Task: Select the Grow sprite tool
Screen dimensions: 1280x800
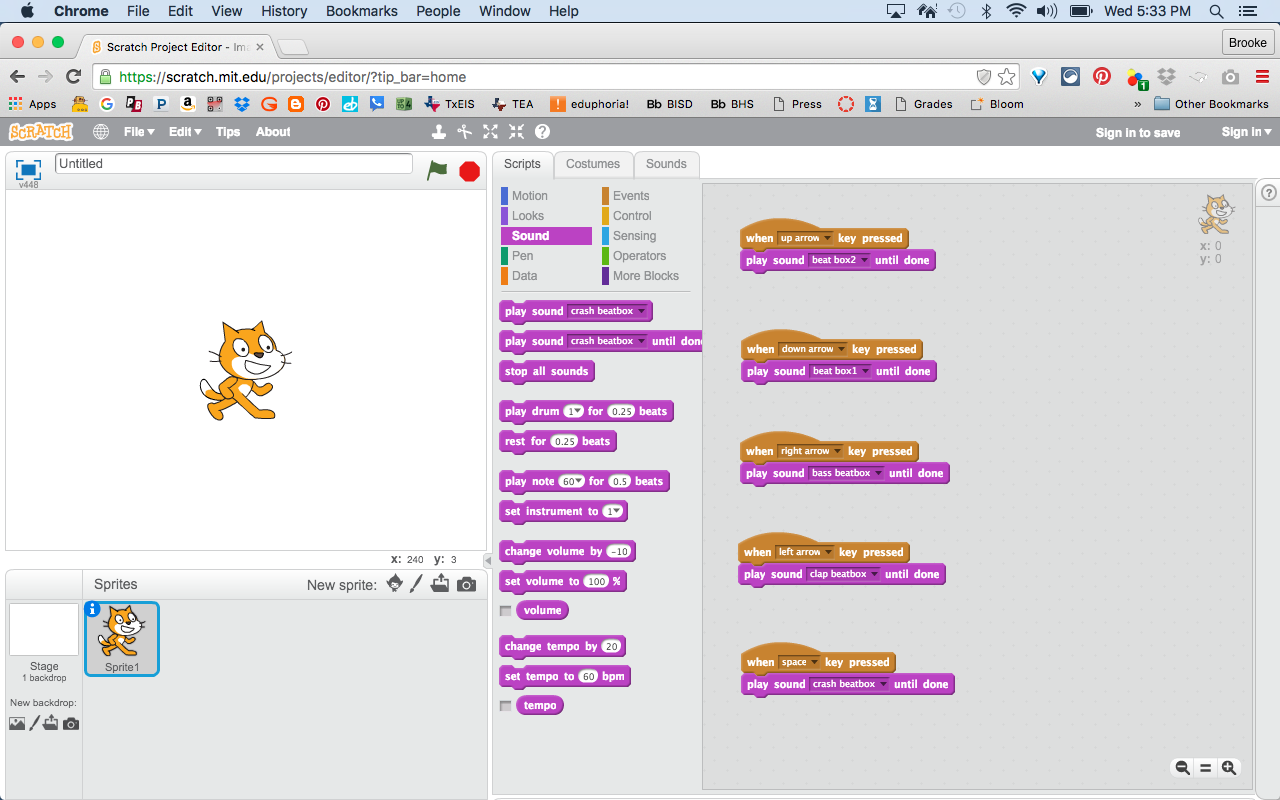Action: 490,131
